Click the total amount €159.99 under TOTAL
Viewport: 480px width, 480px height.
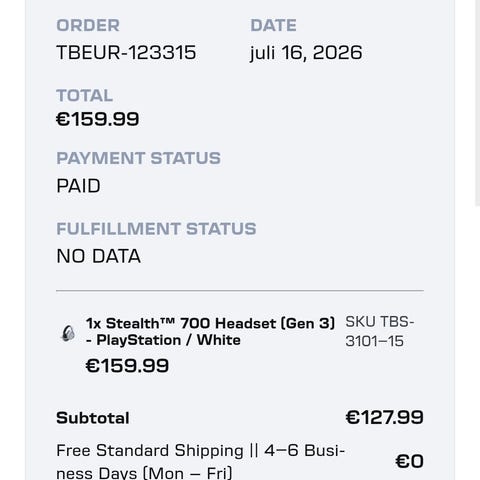[x=98, y=119]
